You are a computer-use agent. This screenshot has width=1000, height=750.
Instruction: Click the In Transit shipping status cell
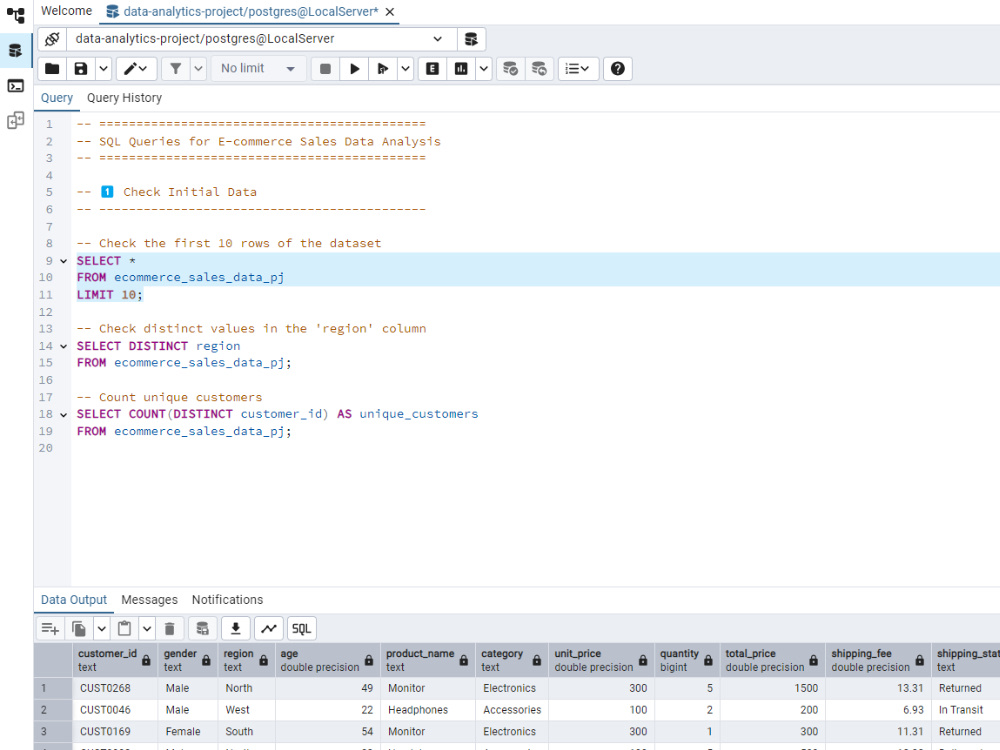click(965, 710)
